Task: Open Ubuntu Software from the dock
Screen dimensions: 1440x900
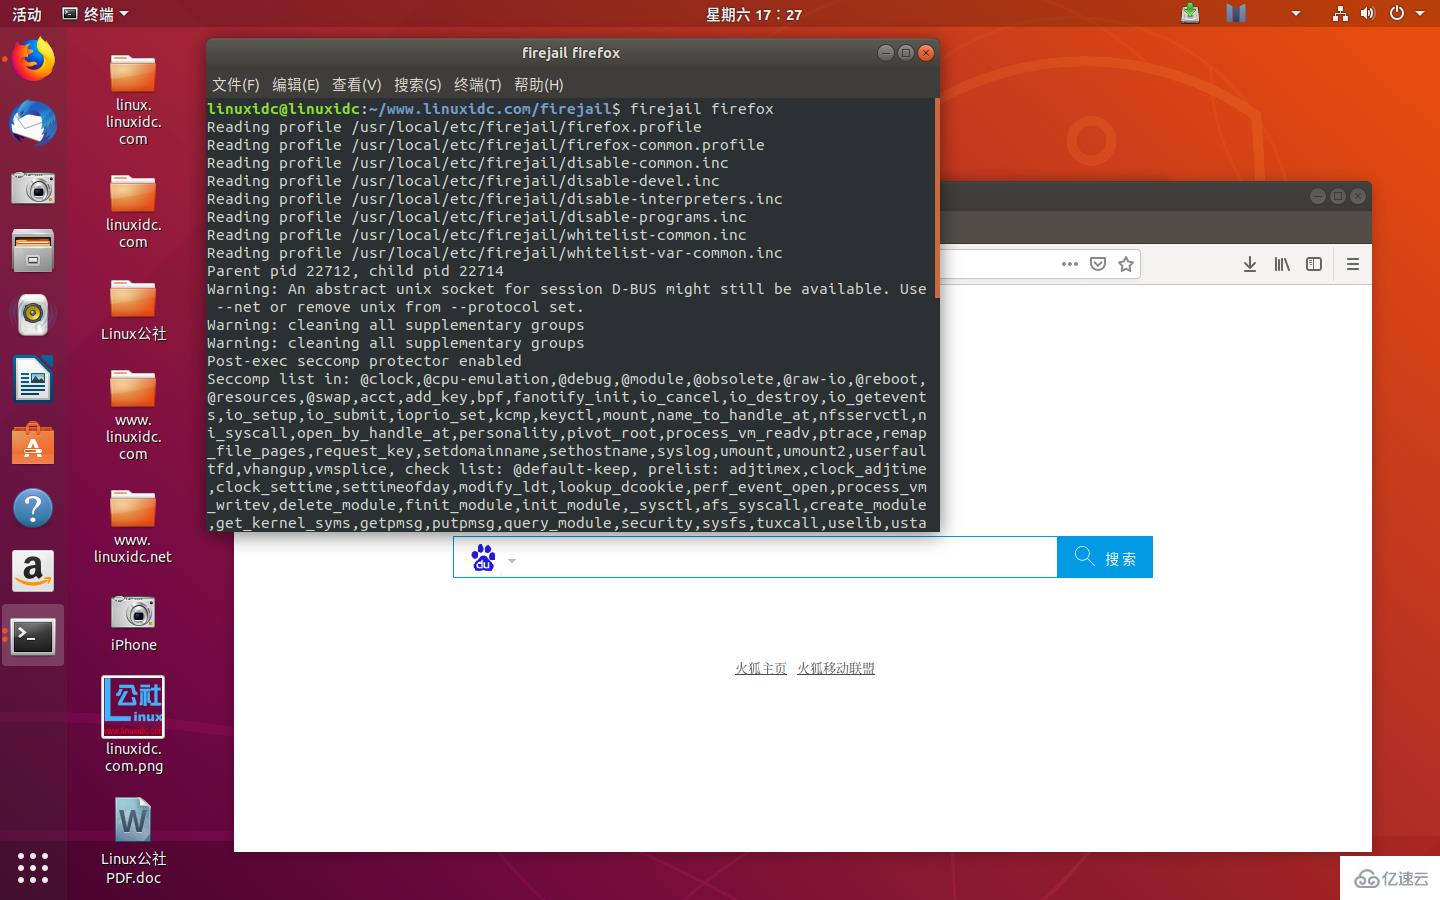Action: pos(33,443)
